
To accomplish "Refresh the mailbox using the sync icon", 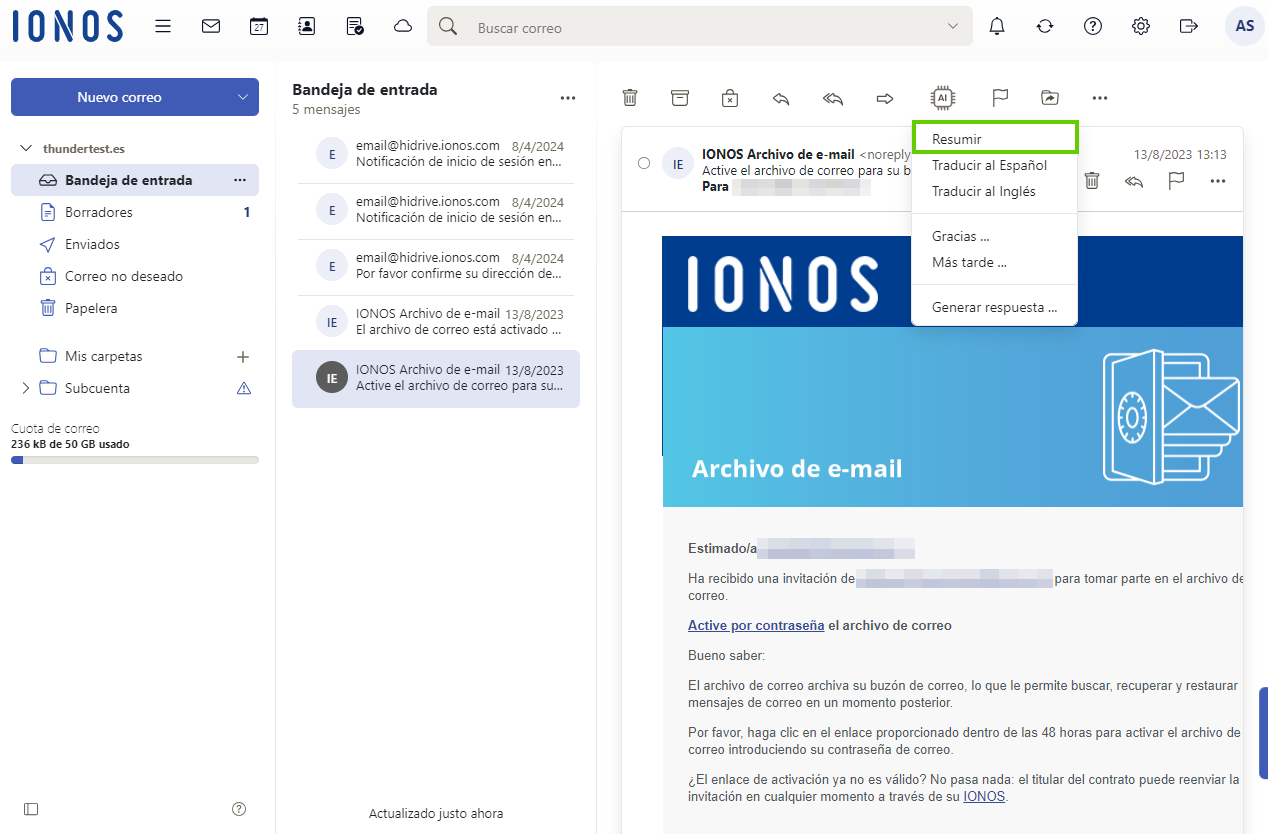I will coord(1045,27).
